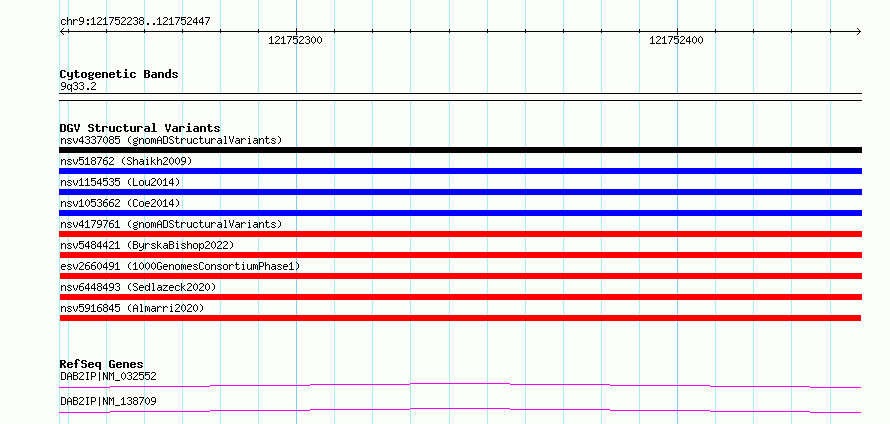
Task: Click the 121752400 ruler position label
Action: coord(676,40)
